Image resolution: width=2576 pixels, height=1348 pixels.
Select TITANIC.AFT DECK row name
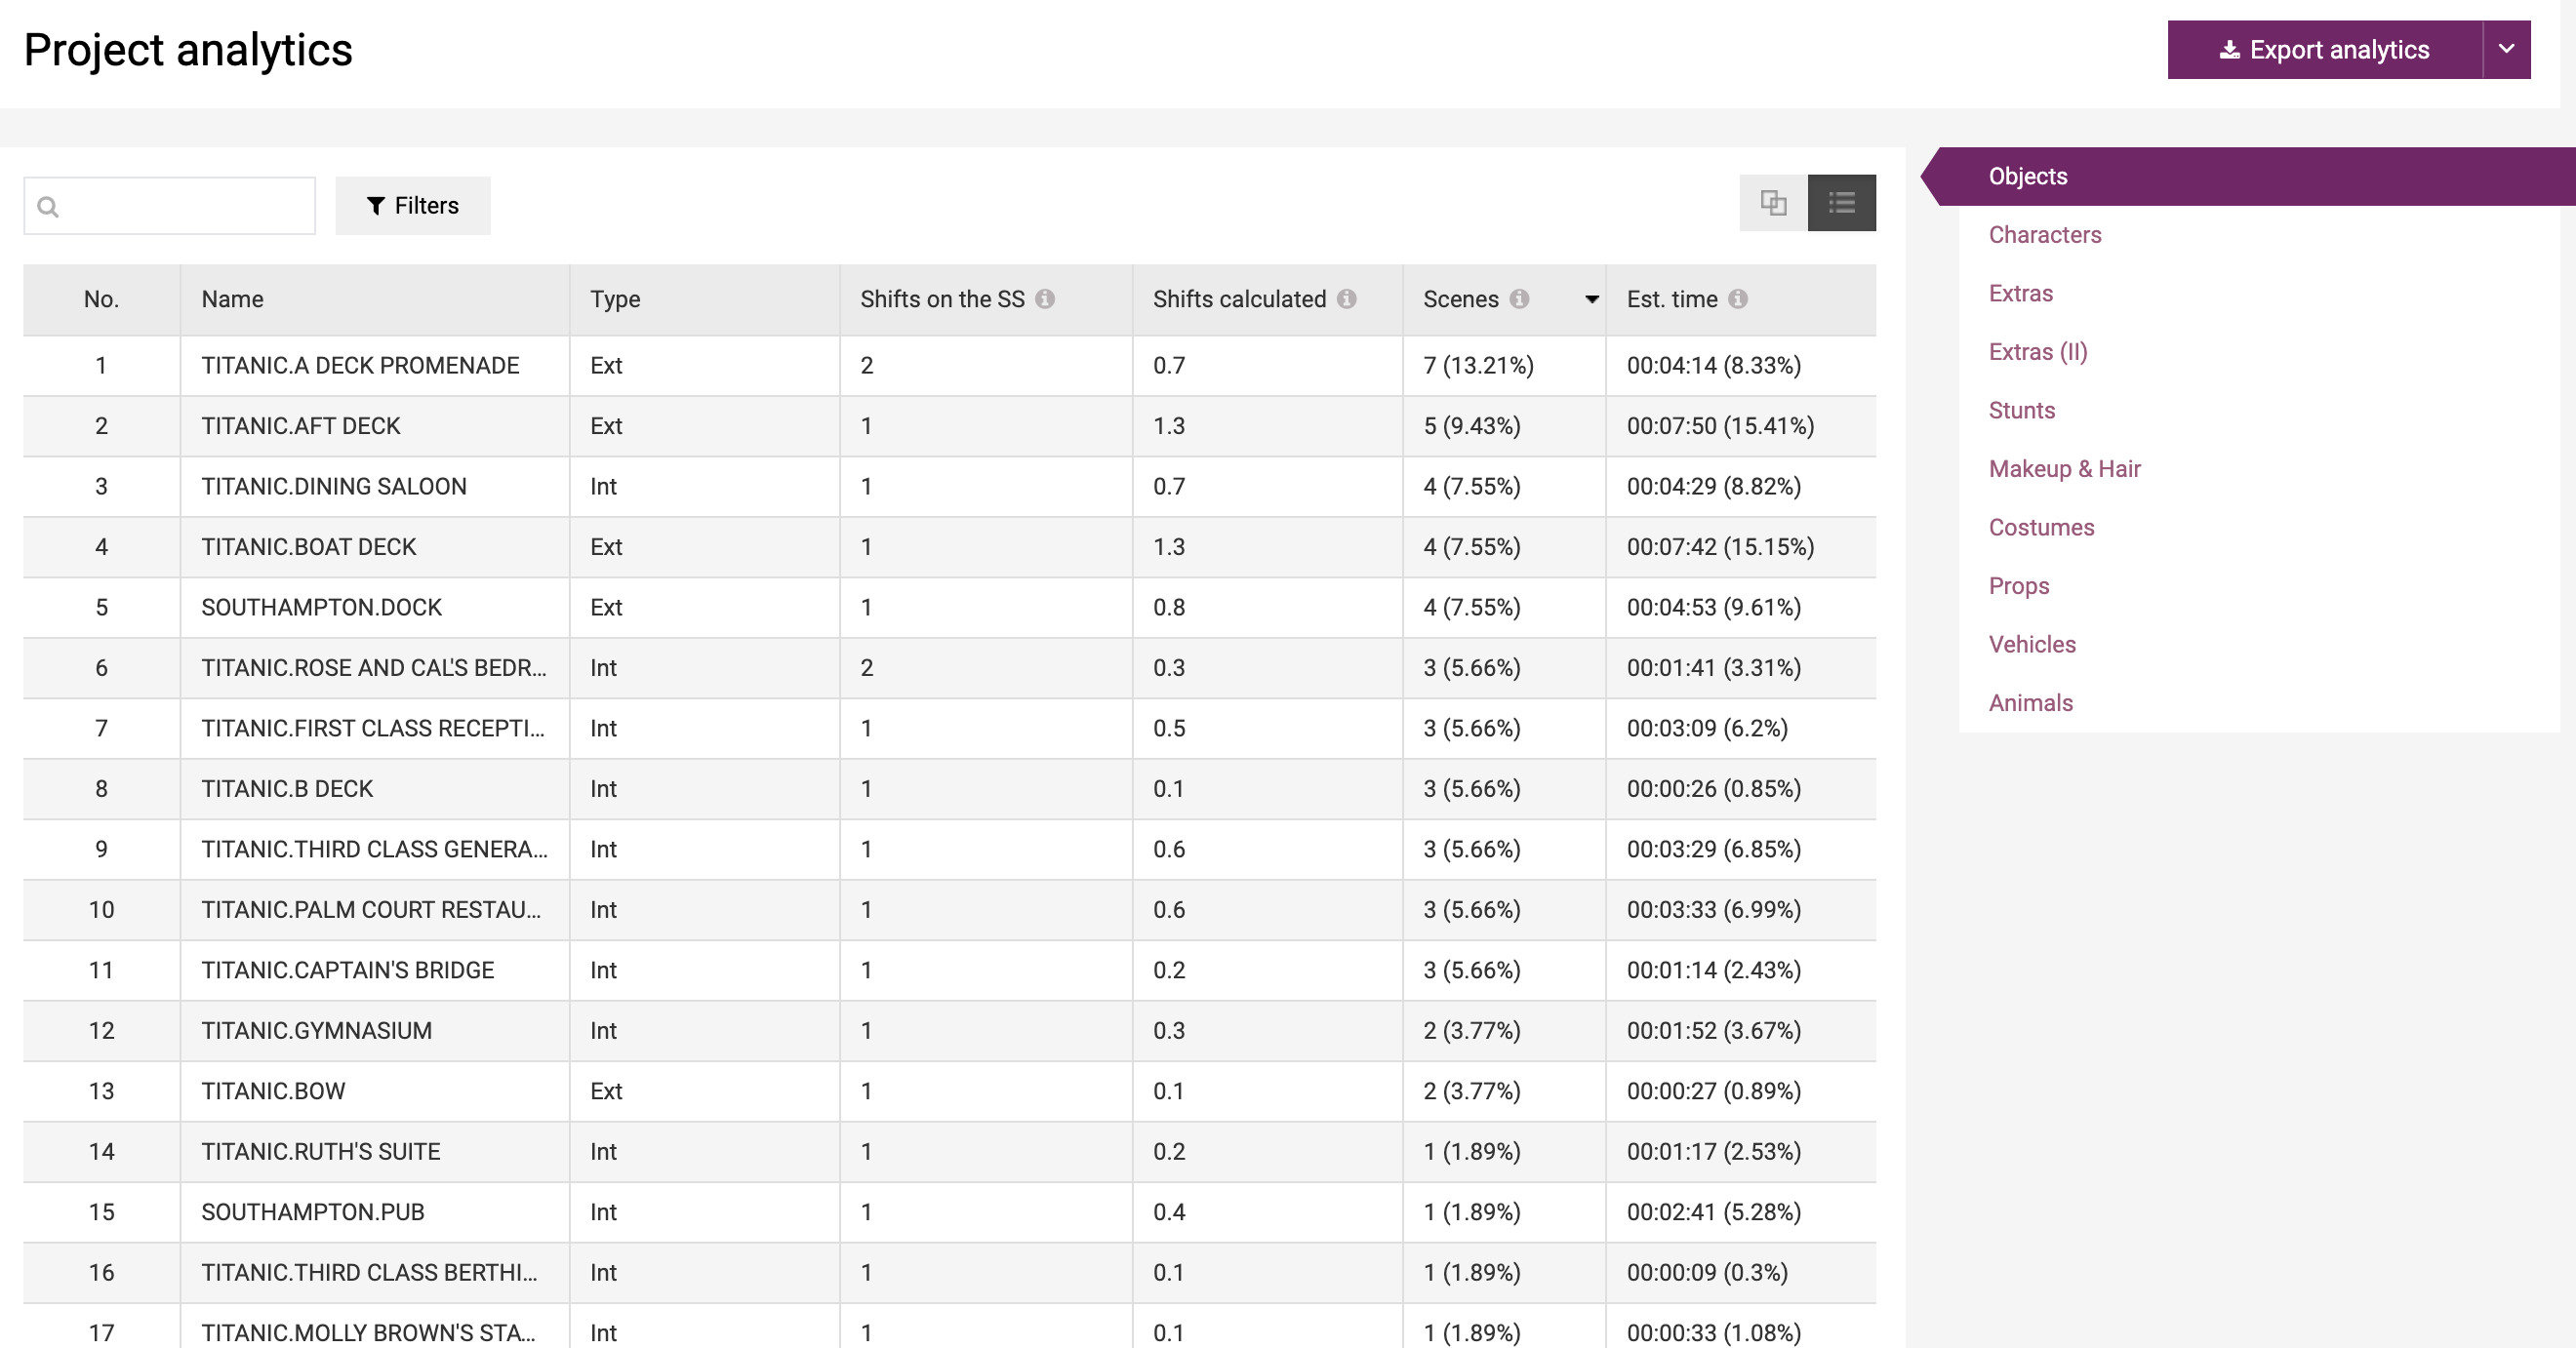pyautogui.click(x=300, y=426)
